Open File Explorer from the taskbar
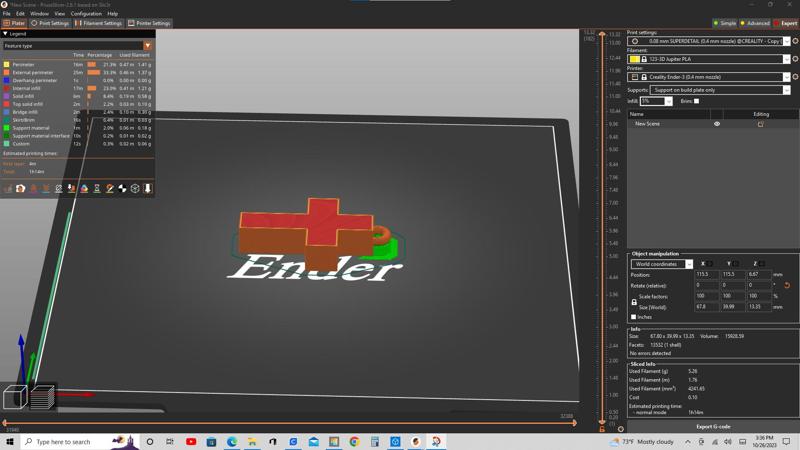 (x=253, y=442)
